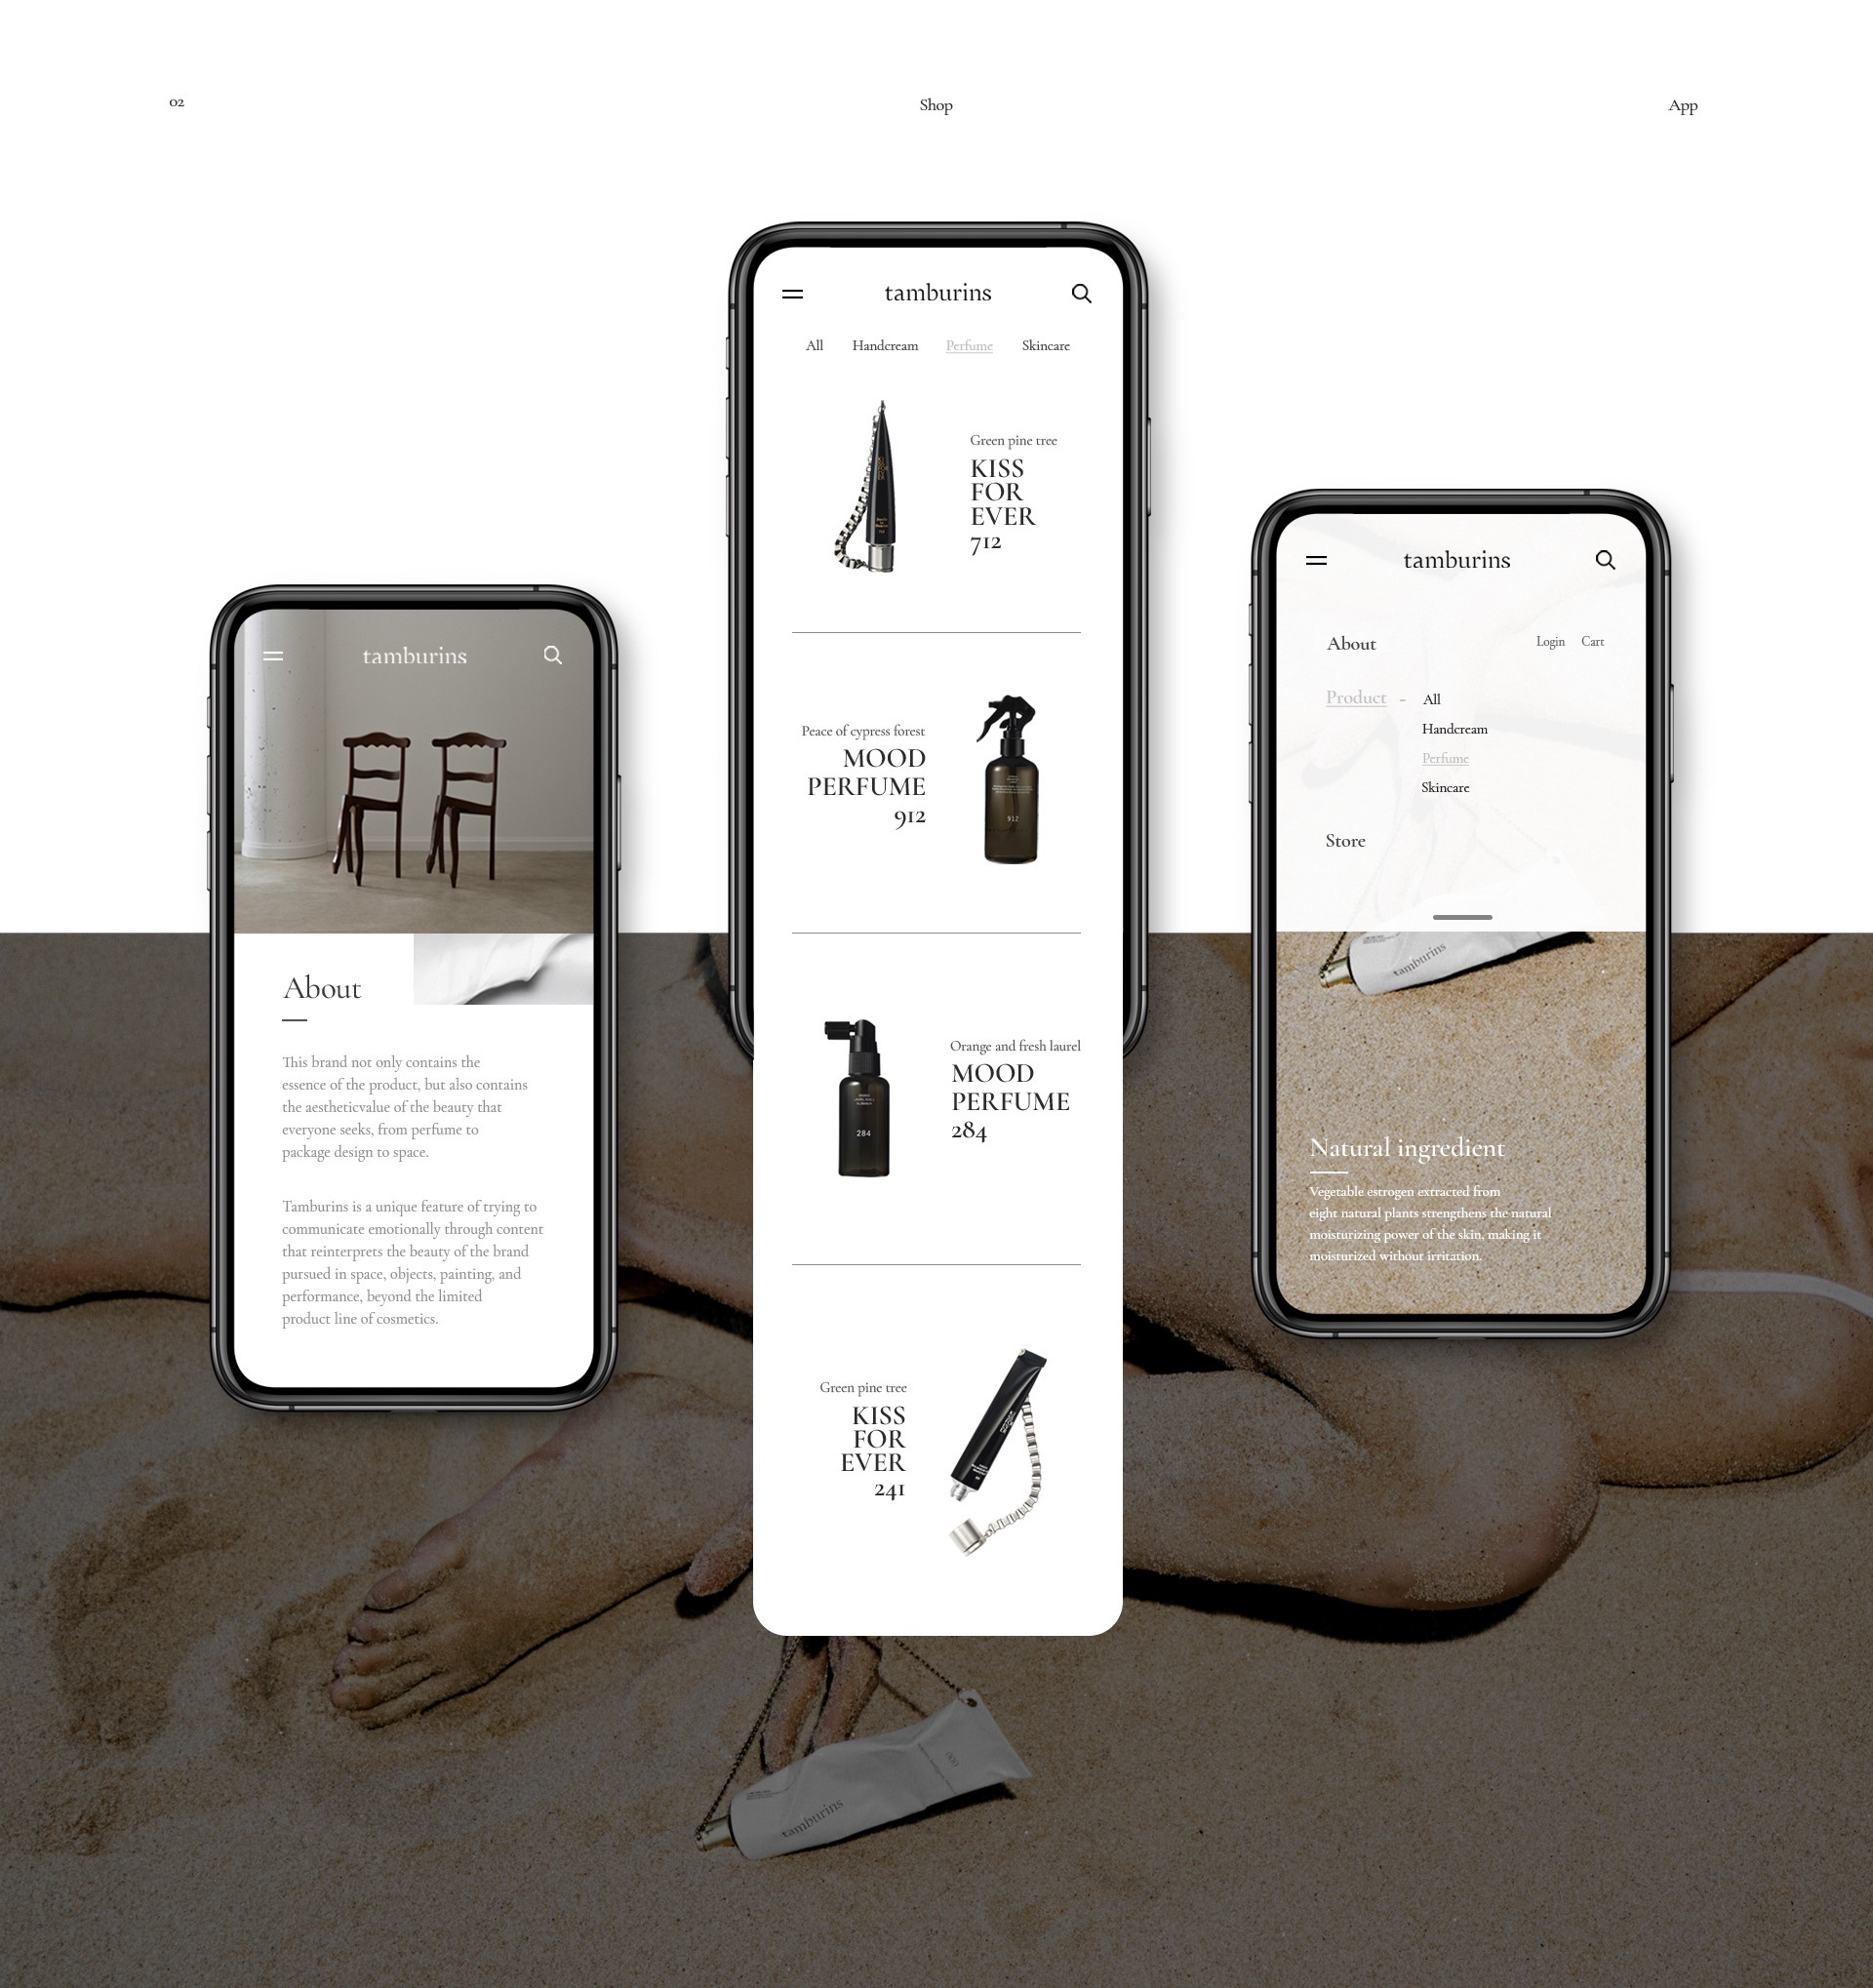
Task: Tap the hamburger menu icon (left phone)
Action: [275, 656]
